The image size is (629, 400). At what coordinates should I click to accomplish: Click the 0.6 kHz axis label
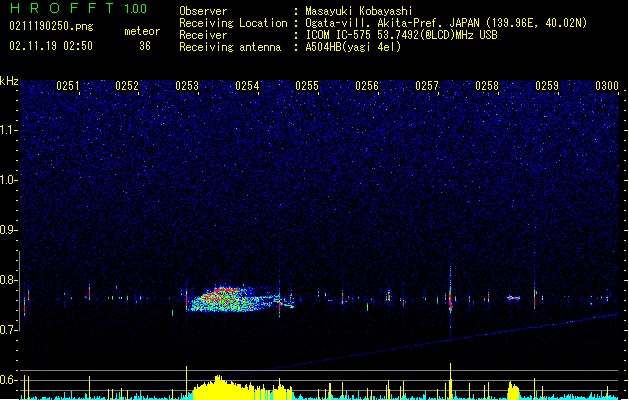coord(8,380)
